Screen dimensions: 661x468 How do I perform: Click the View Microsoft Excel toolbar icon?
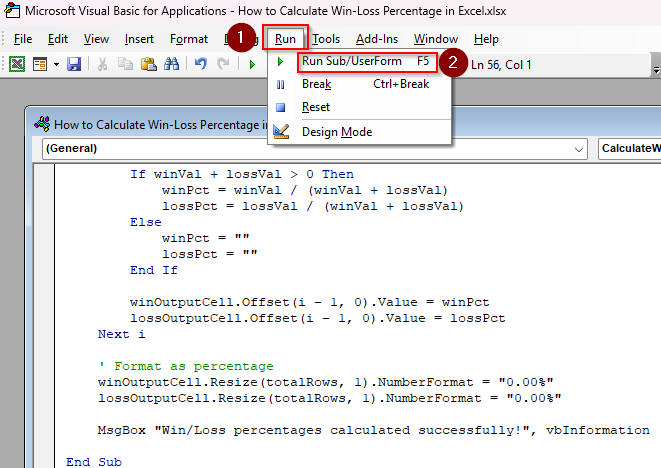click(x=17, y=65)
